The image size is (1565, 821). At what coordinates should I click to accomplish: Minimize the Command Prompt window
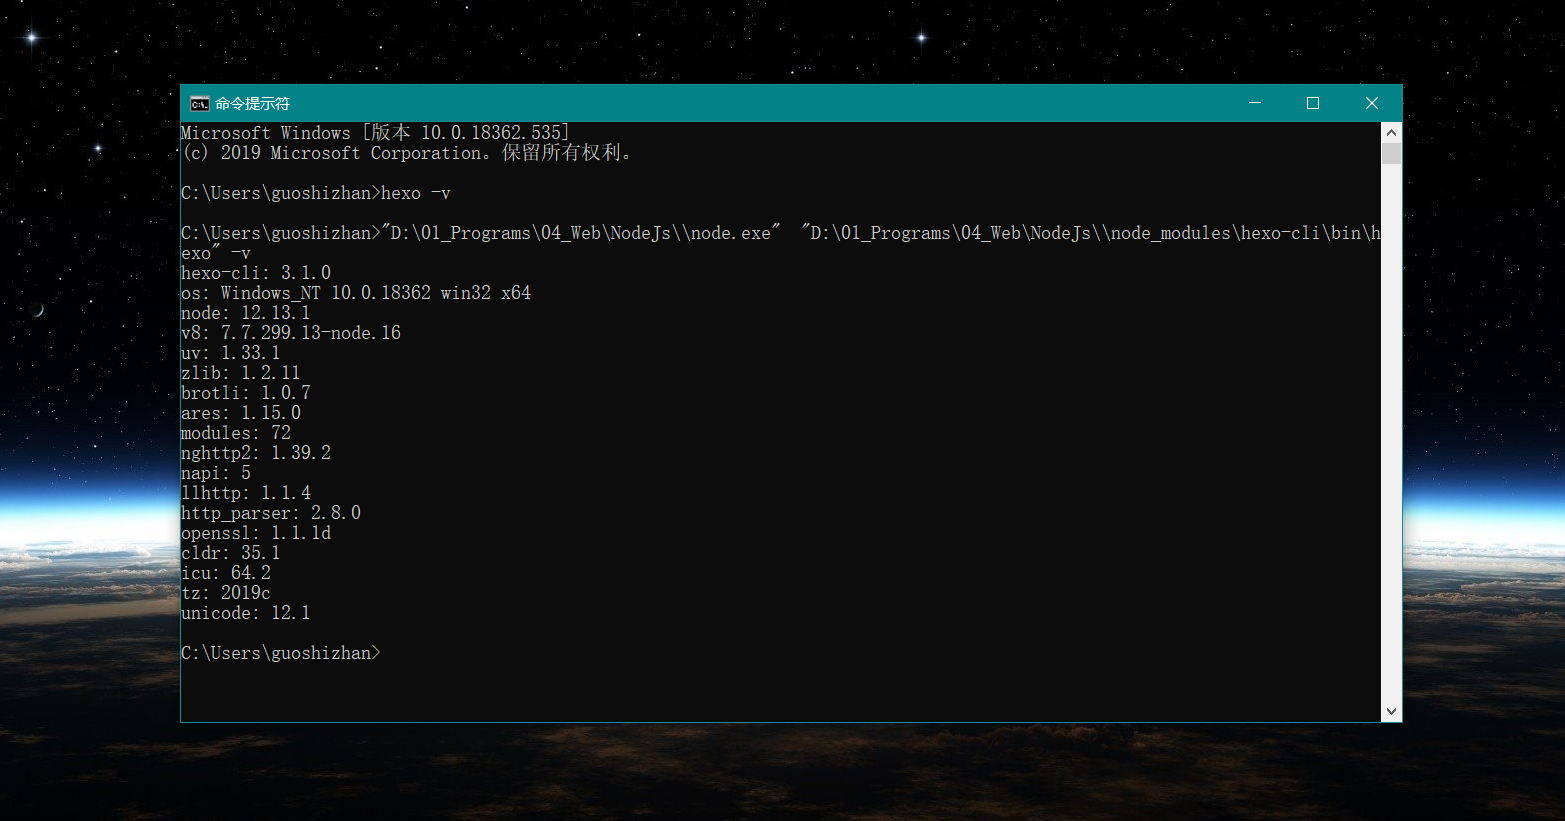point(1255,103)
